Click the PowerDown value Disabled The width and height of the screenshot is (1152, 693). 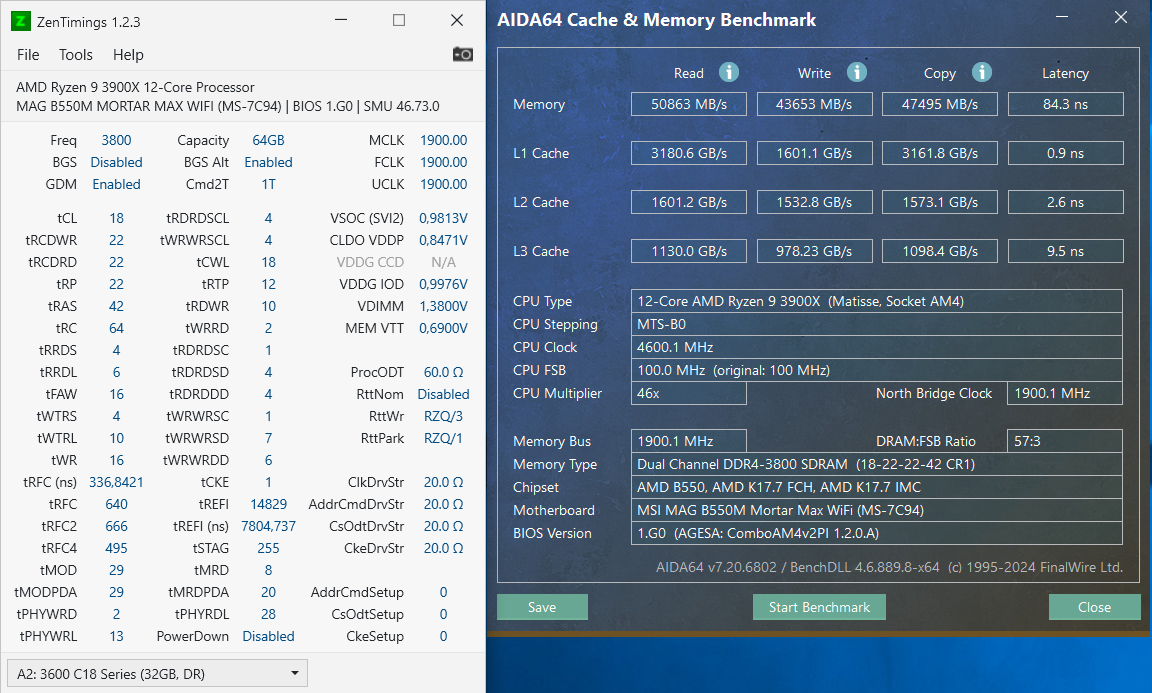268,636
